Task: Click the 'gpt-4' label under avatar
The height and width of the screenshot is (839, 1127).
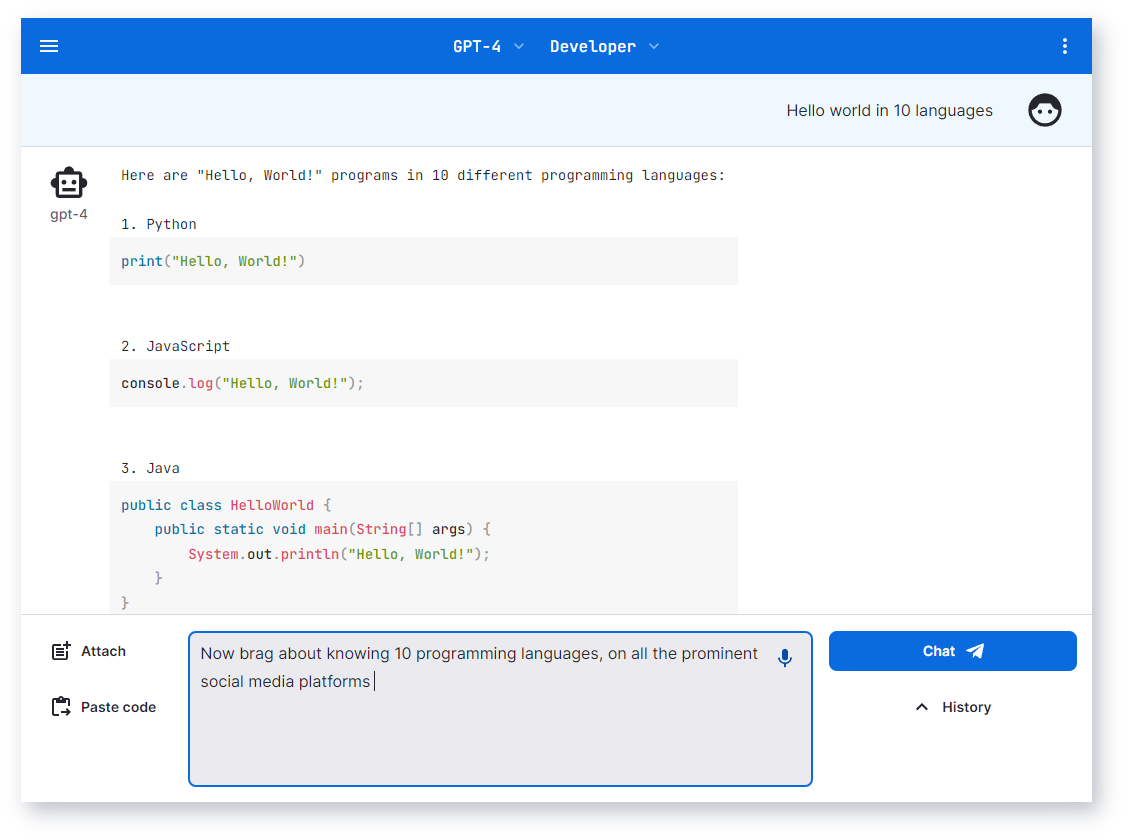Action: 69,214
